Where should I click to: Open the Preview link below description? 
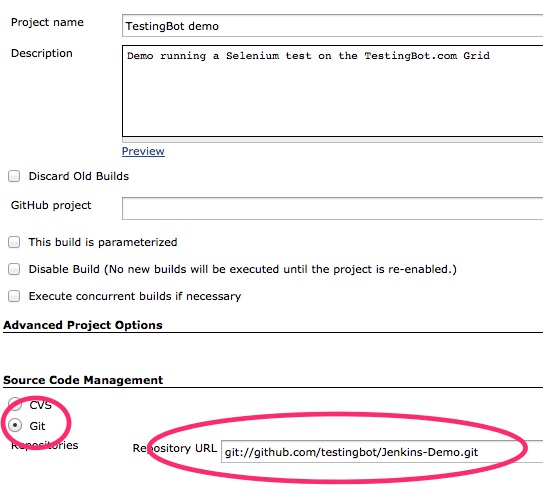pyautogui.click(x=143, y=151)
